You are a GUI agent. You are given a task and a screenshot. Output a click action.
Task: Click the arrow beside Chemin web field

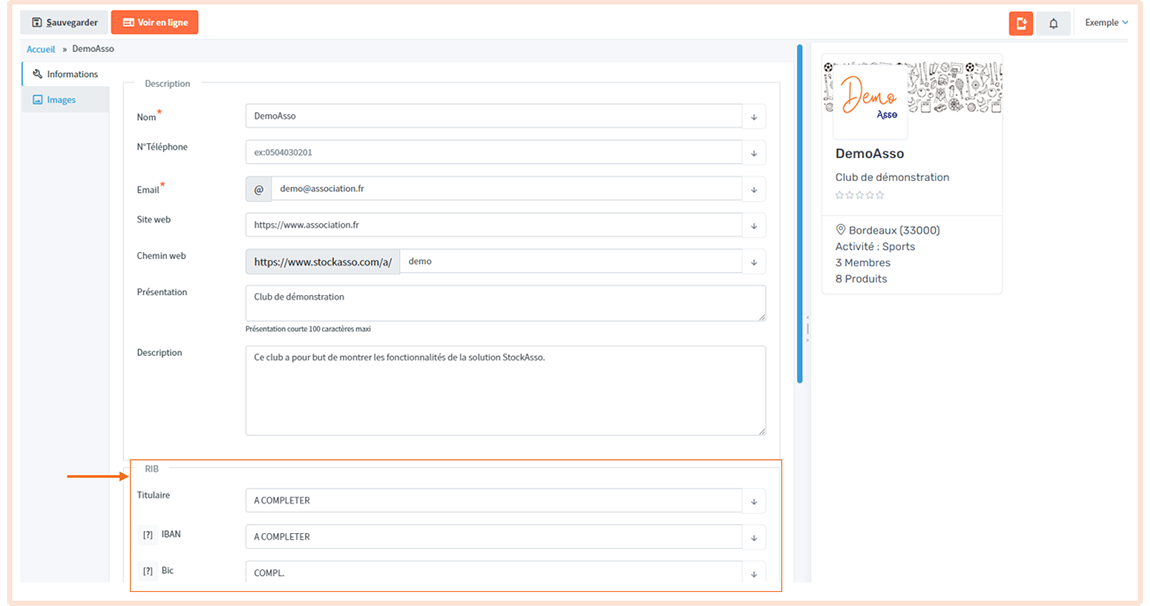754,262
